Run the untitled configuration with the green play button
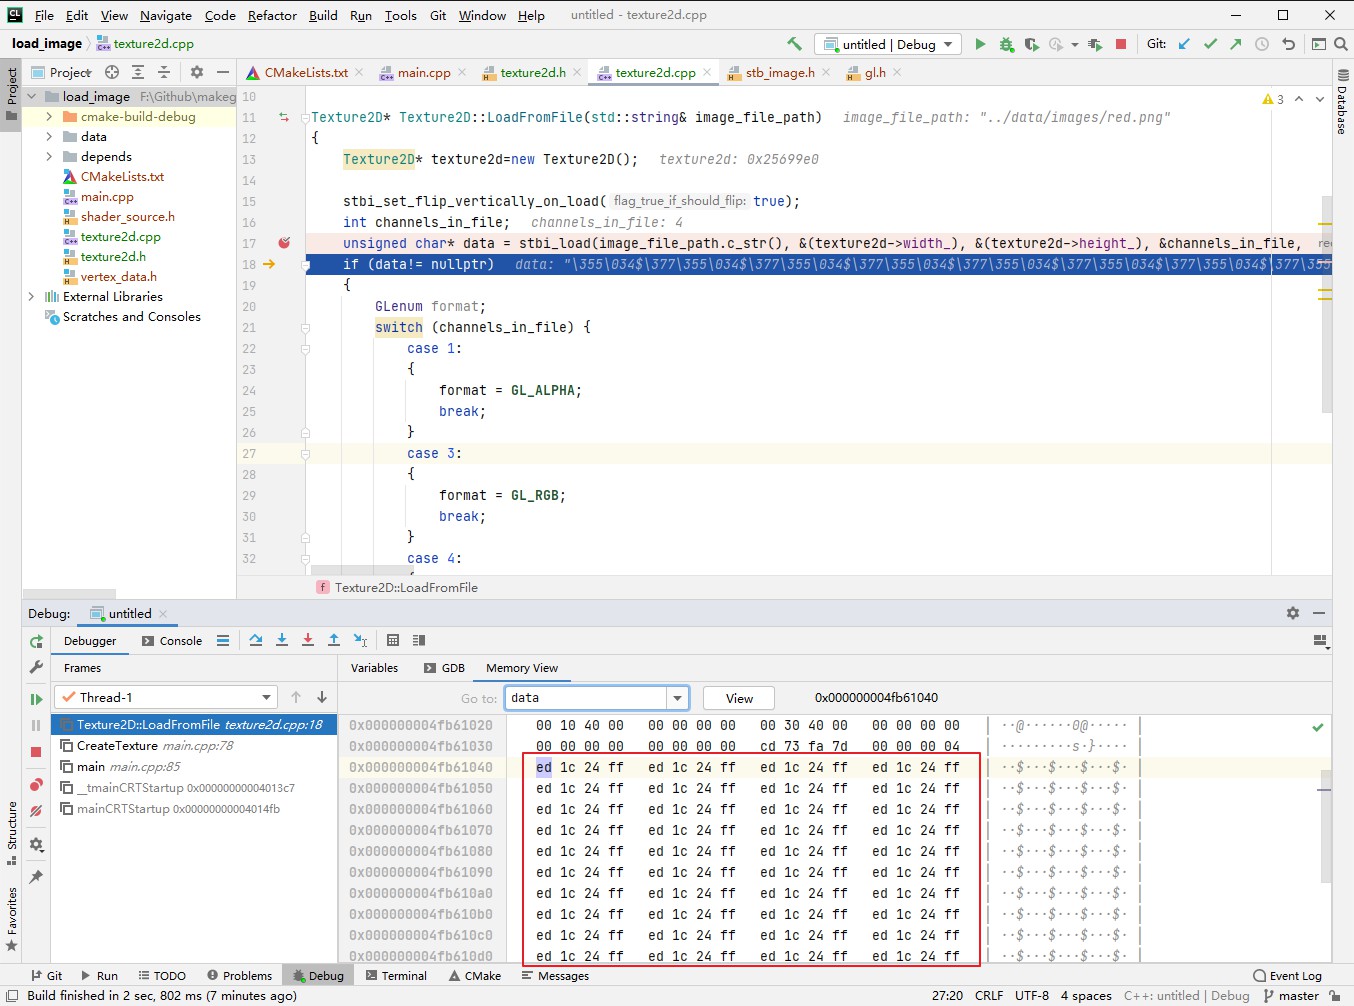Screen dimensions: 1354x1006 coord(980,44)
